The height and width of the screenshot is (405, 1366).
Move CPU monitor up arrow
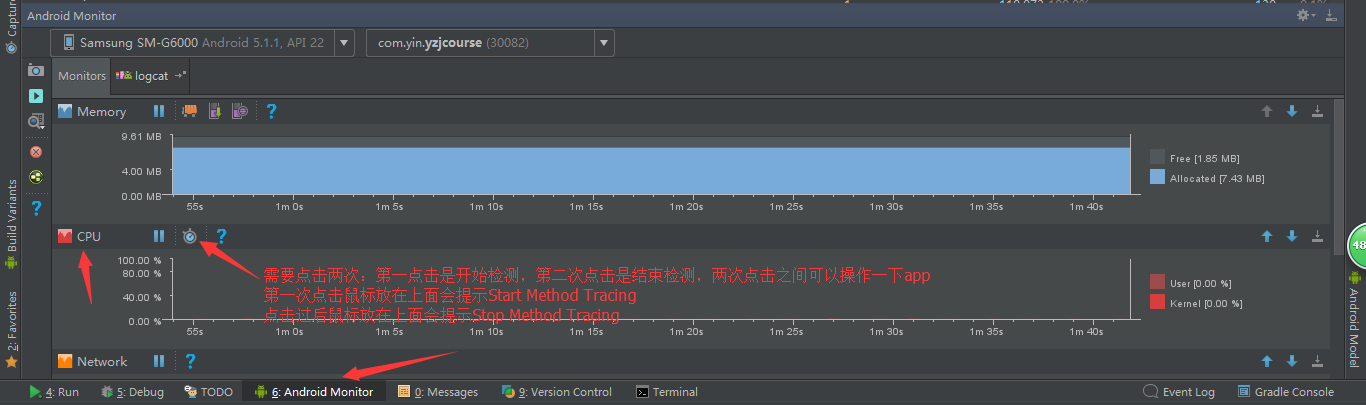click(x=1267, y=236)
